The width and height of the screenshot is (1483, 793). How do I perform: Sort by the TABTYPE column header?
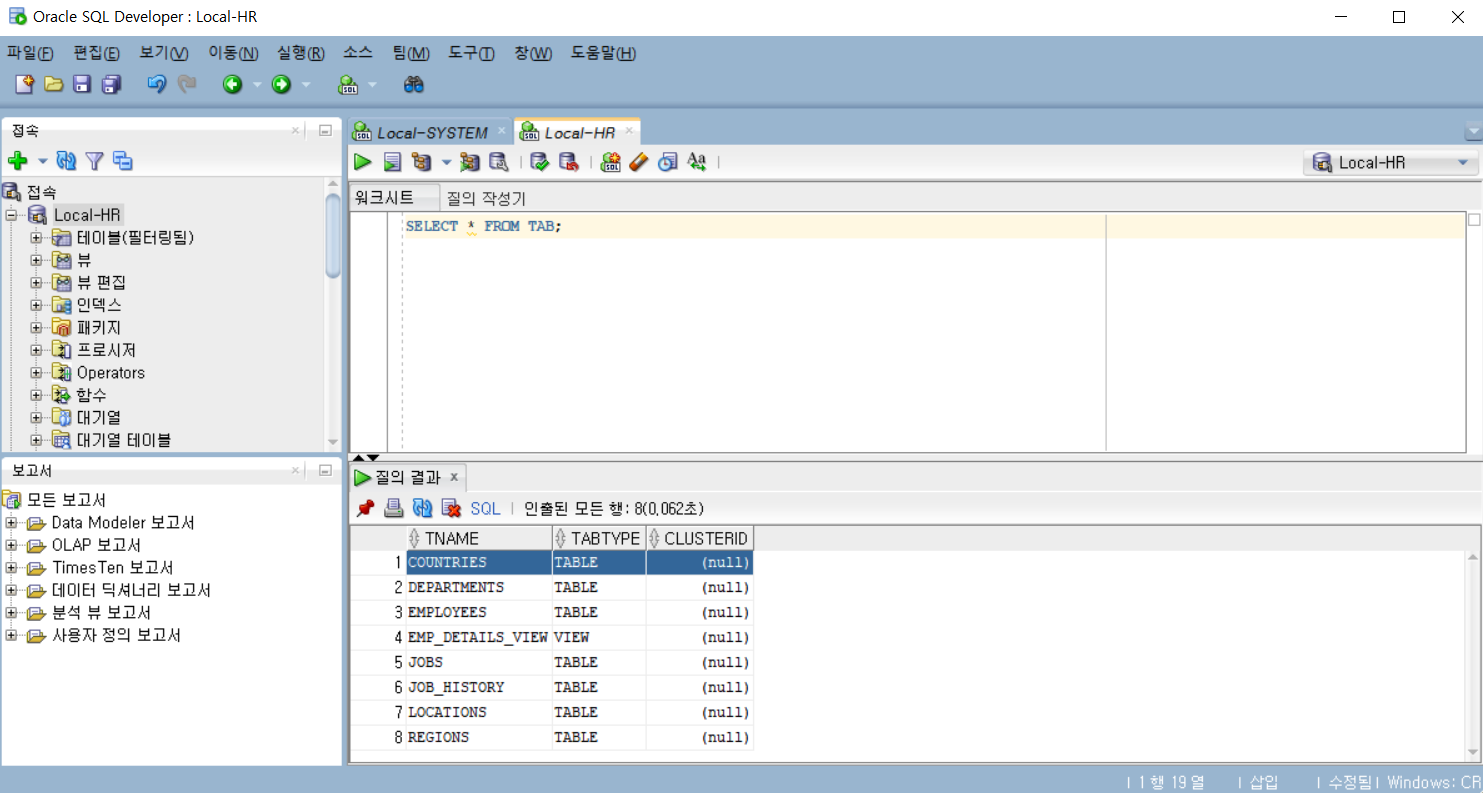[599, 538]
